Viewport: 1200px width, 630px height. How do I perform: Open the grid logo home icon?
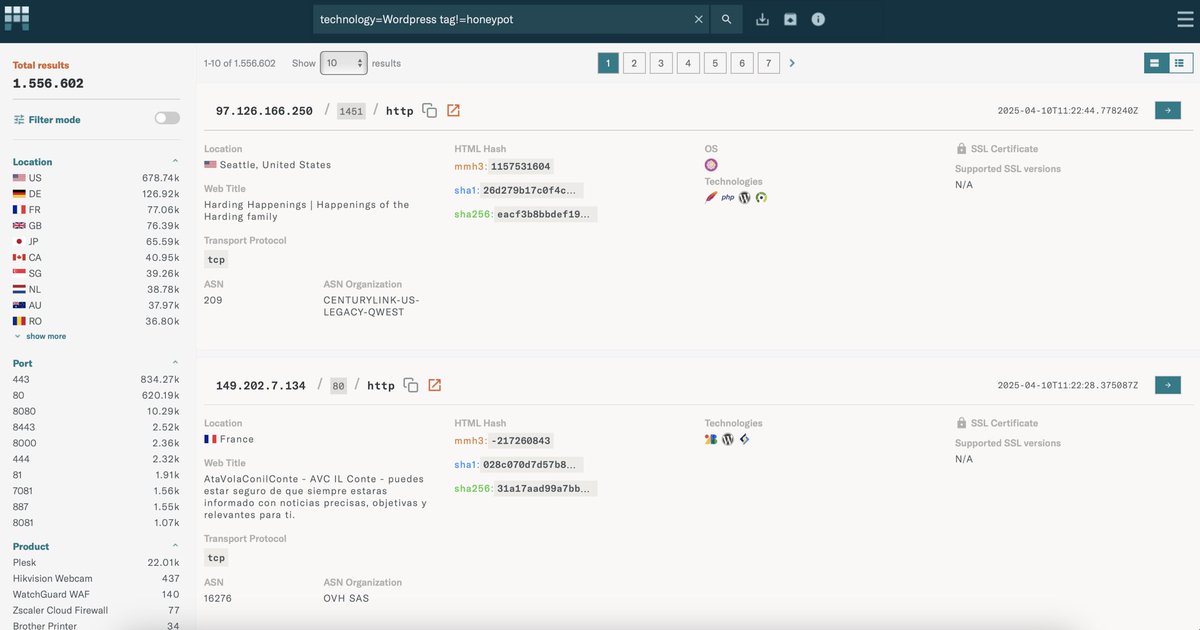click(17, 17)
